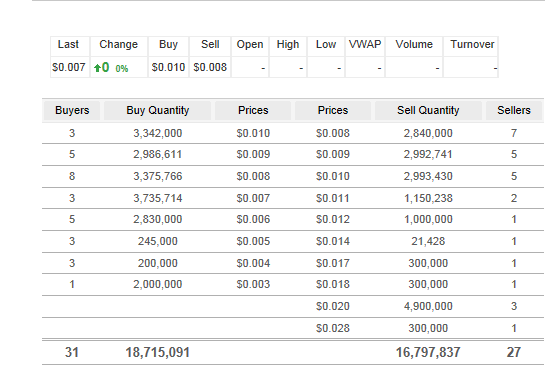Click the Buy Quantity column header
The height and width of the screenshot is (375, 545).
pos(157,111)
